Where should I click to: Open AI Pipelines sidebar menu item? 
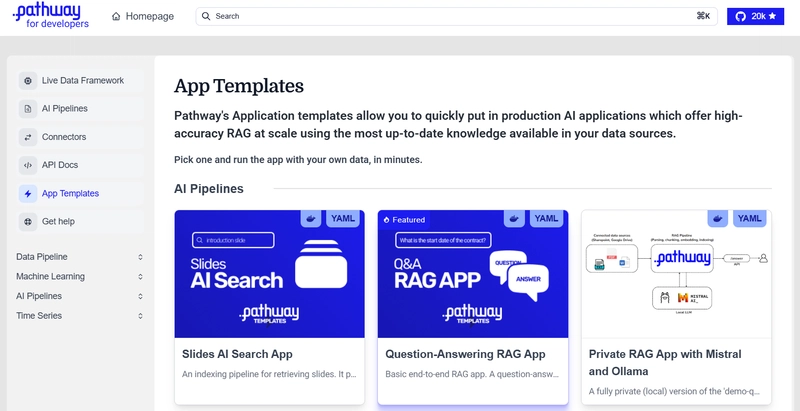[81, 109]
